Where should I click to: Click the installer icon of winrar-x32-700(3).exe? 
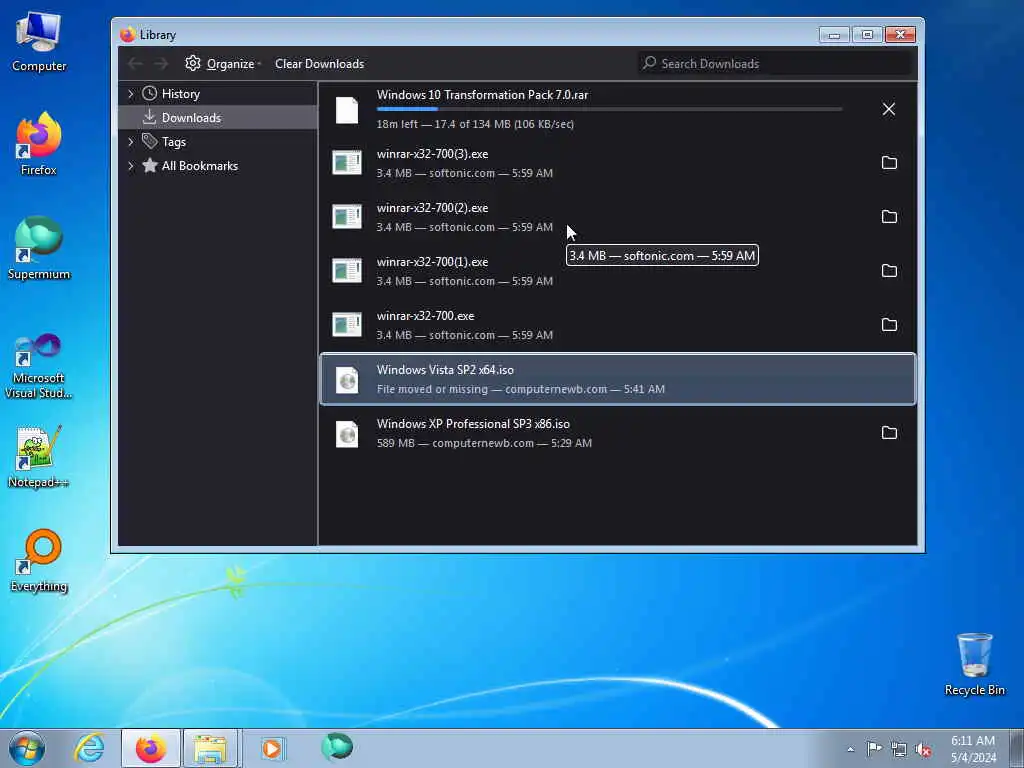[347, 163]
